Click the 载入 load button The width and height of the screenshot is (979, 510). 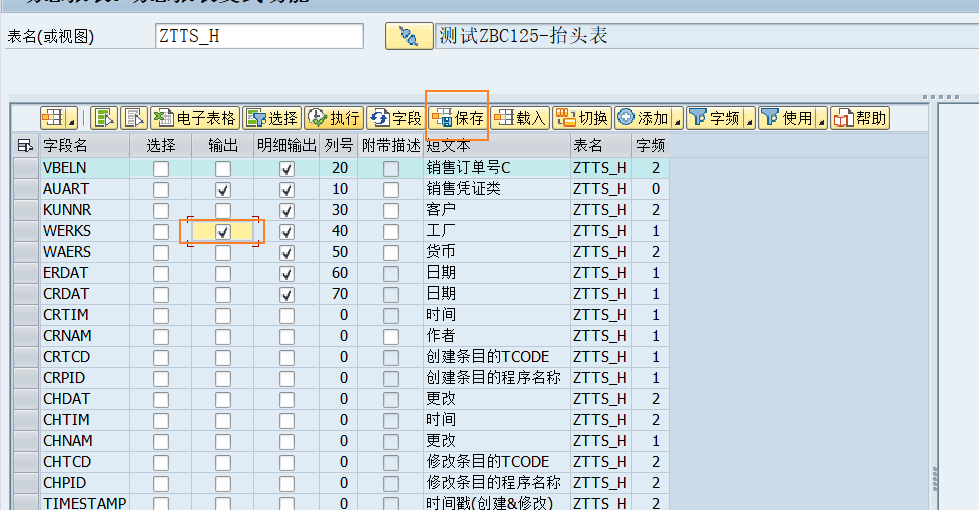click(x=520, y=118)
